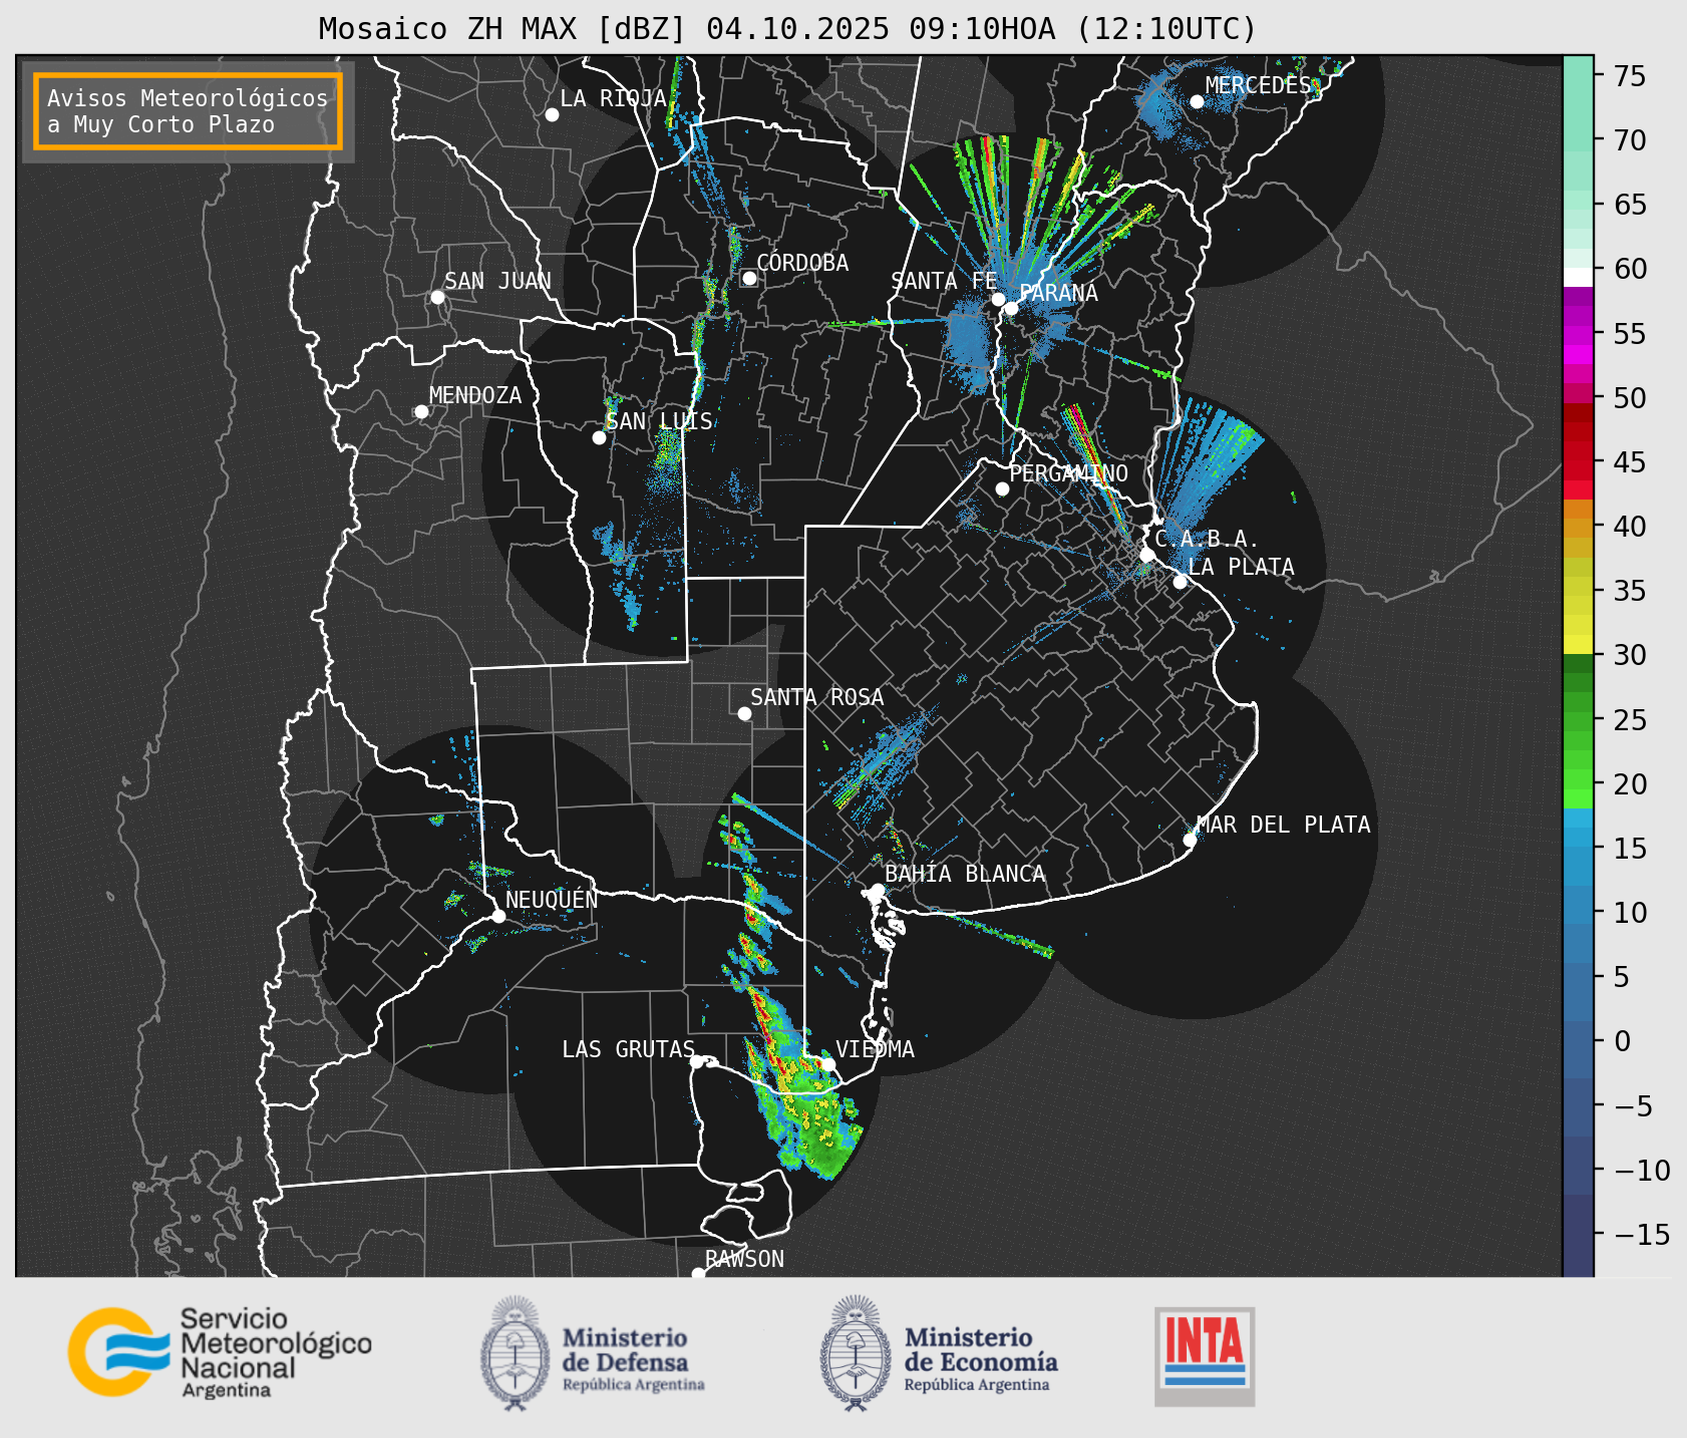The height and width of the screenshot is (1438, 1687).
Task: Click the red INTA logo
Action: click(1204, 1355)
